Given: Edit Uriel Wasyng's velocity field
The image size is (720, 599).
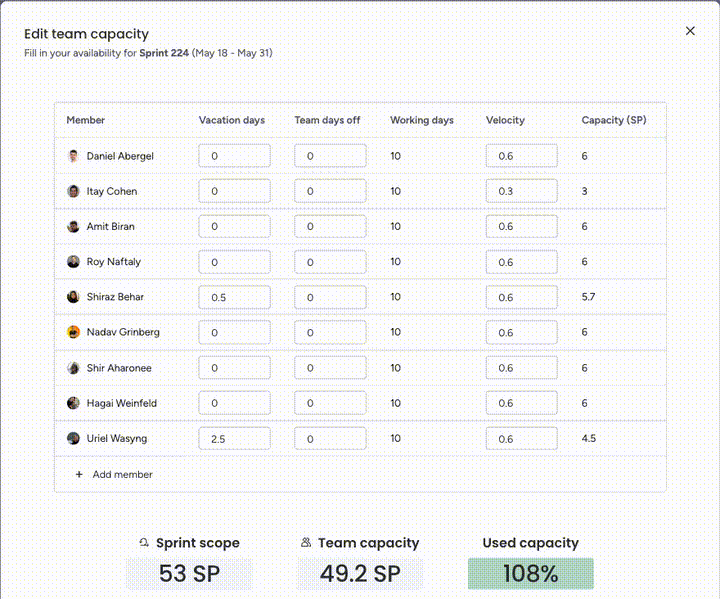Looking at the screenshot, I should pos(522,439).
